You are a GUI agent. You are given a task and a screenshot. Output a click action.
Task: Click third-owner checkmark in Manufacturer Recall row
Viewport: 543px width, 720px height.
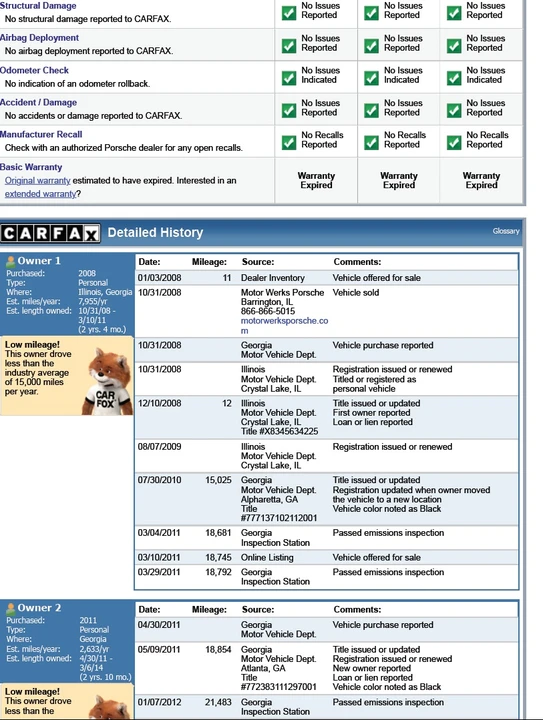(454, 142)
